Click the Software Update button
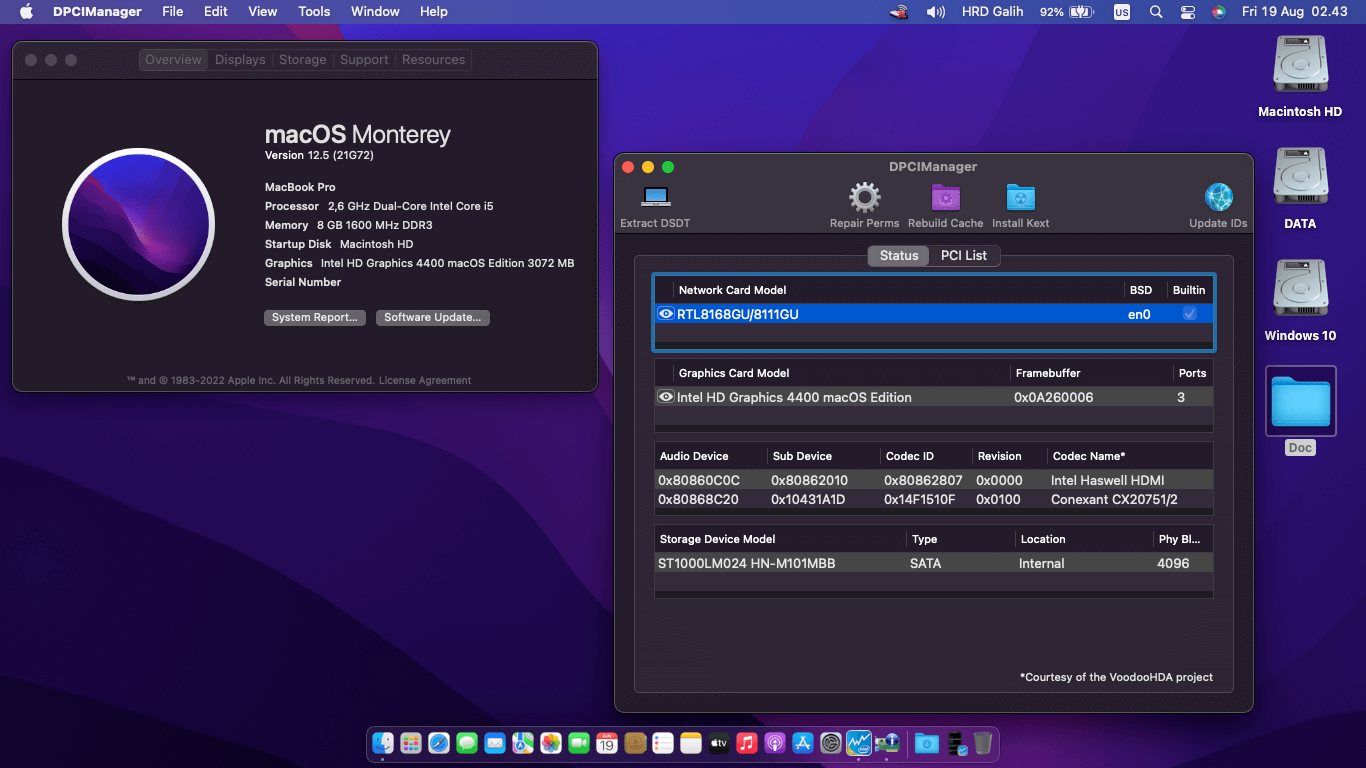 coord(433,317)
